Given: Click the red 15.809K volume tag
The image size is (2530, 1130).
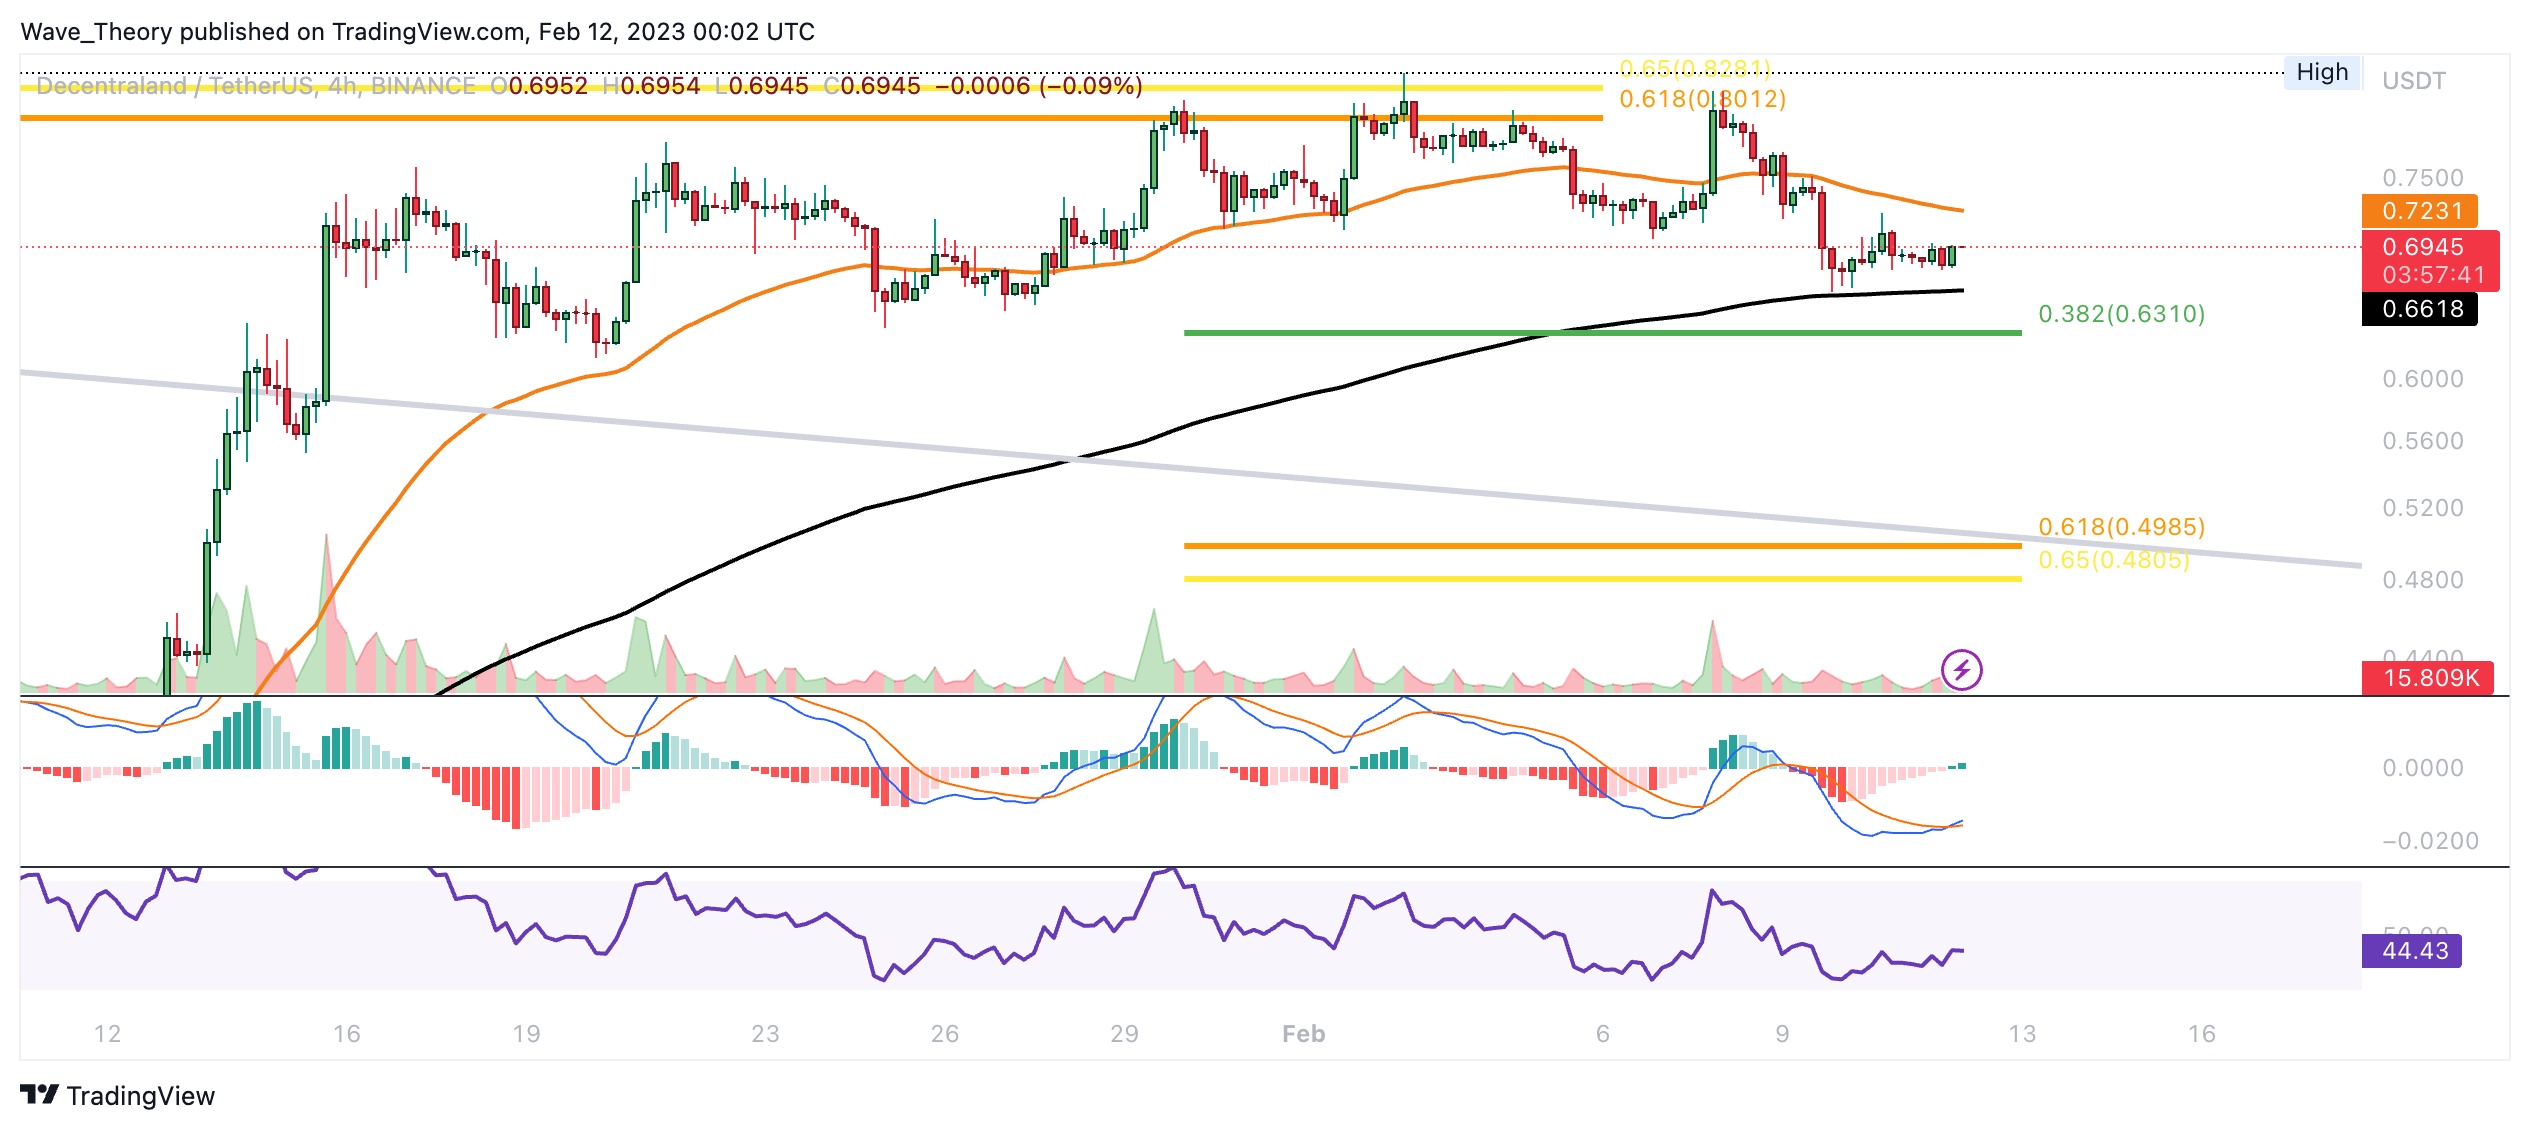Looking at the screenshot, I should click(2429, 678).
